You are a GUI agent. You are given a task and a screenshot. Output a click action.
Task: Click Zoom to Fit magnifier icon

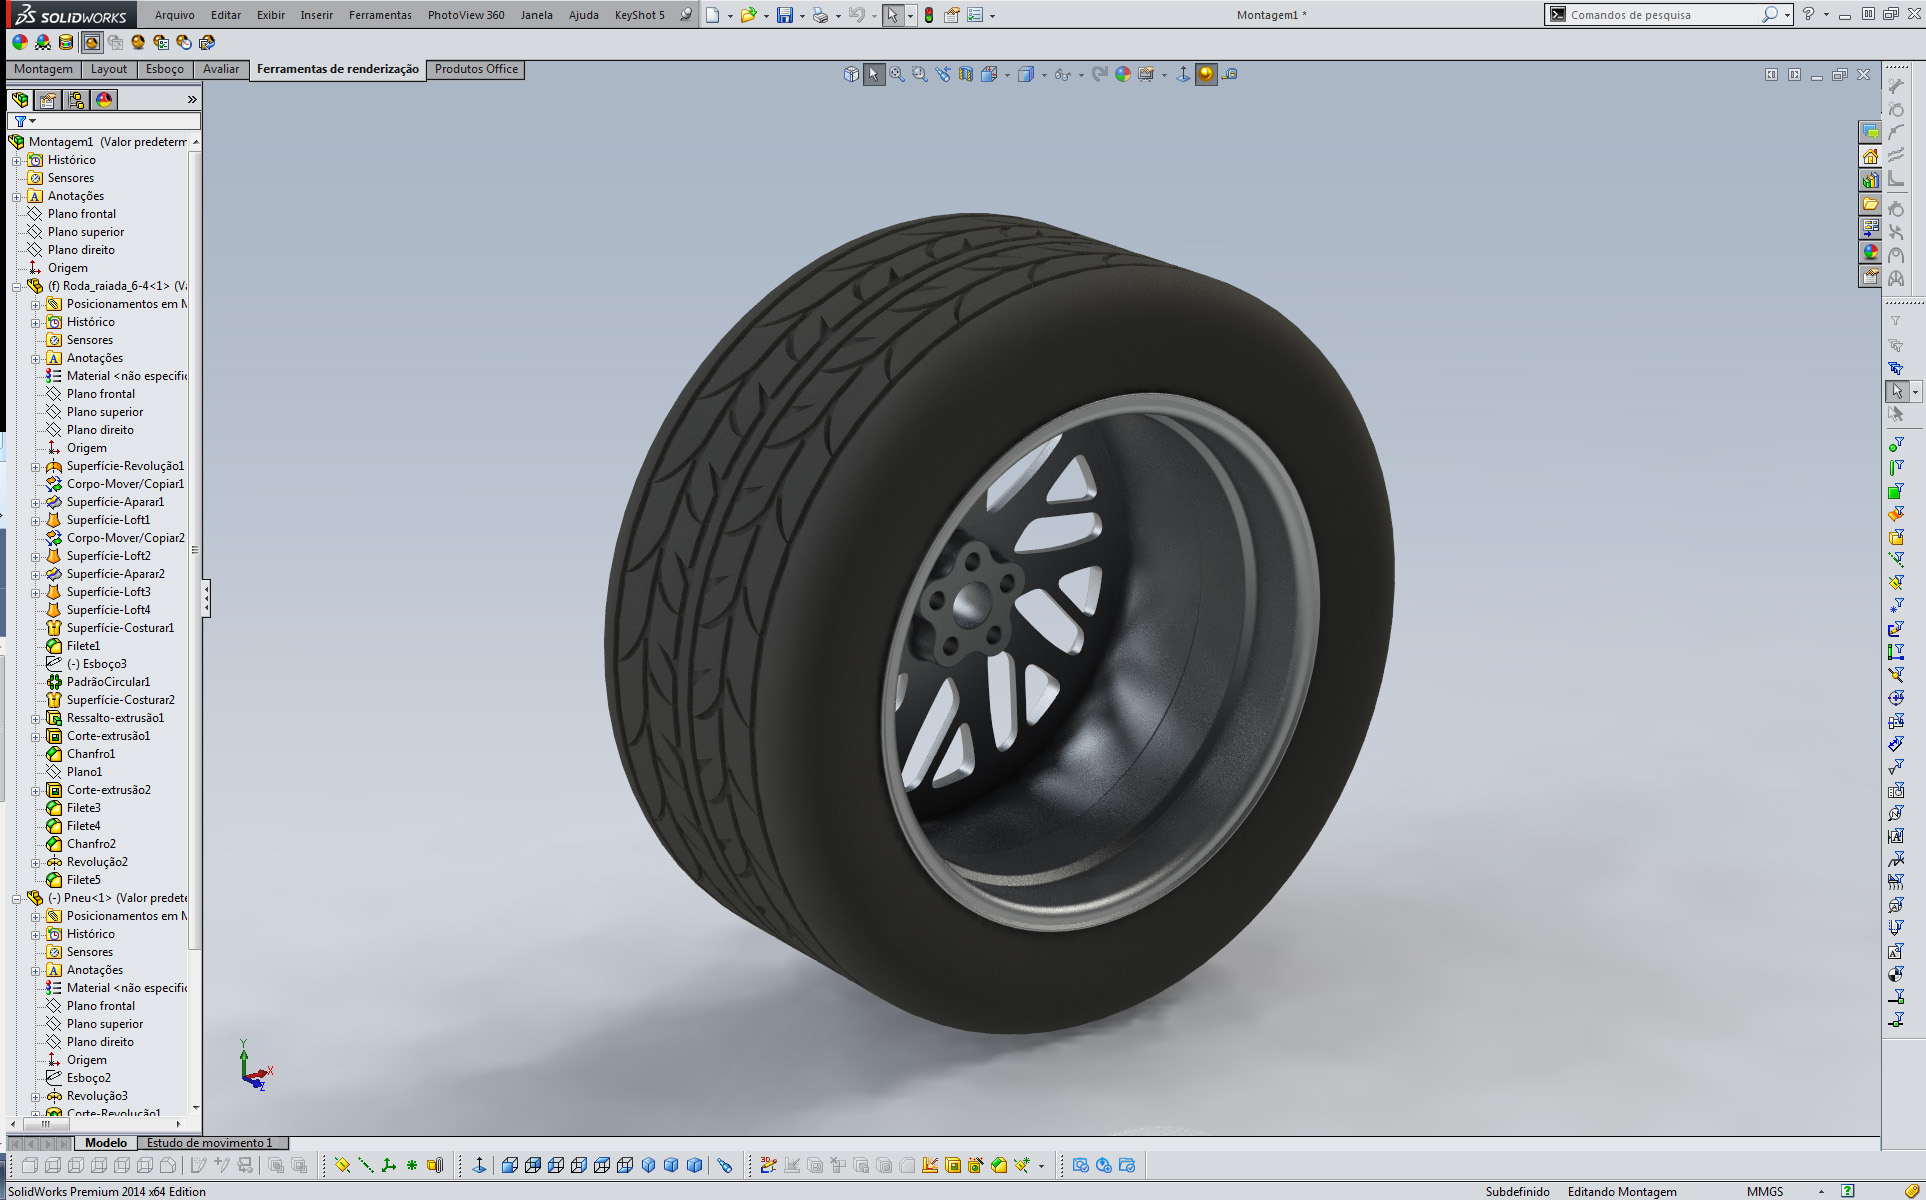click(x=897, y=74)
